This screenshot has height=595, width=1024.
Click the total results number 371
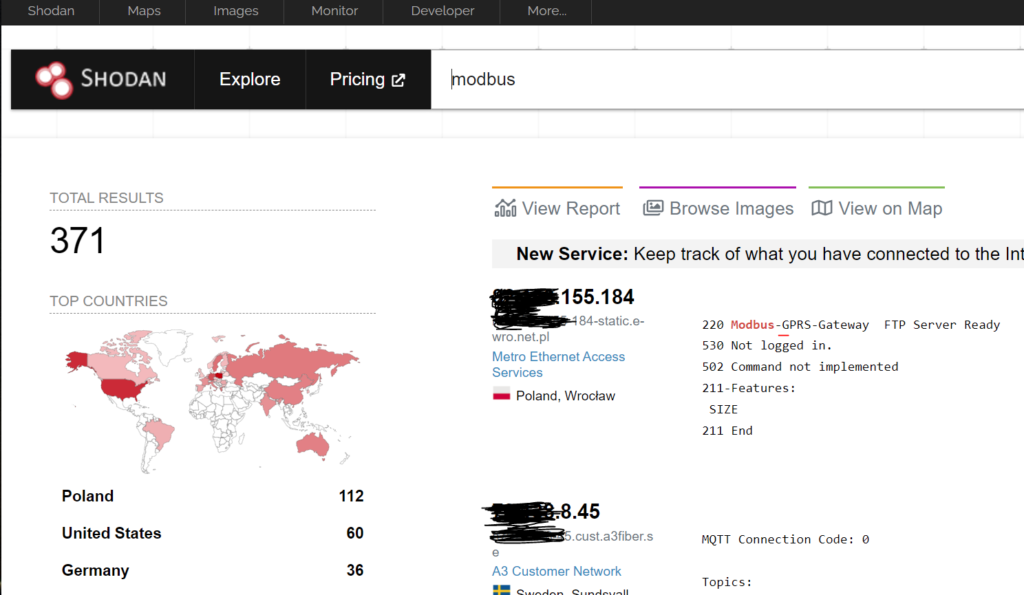77,240
